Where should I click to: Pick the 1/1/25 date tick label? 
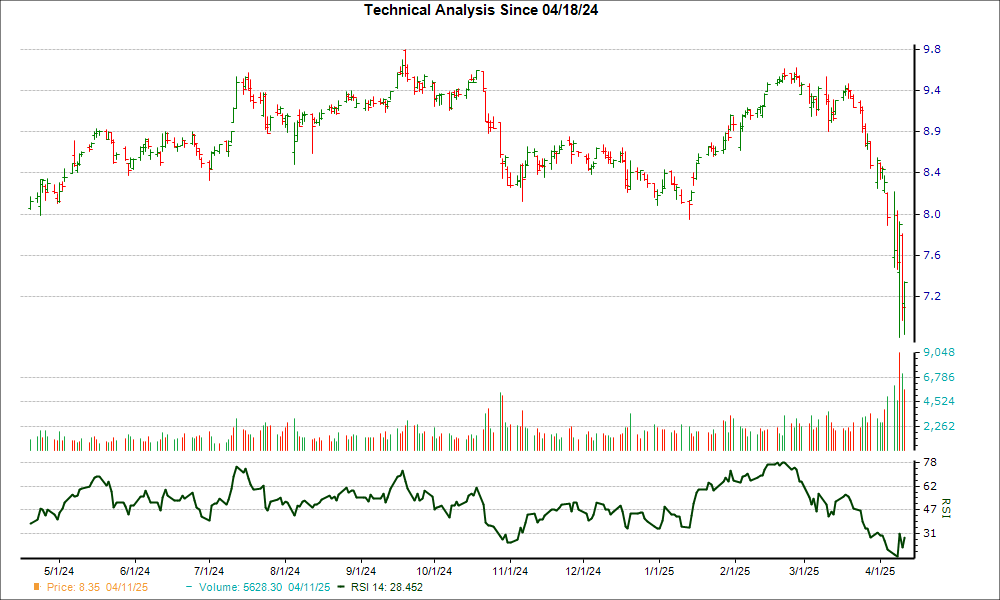coord(658,571)
